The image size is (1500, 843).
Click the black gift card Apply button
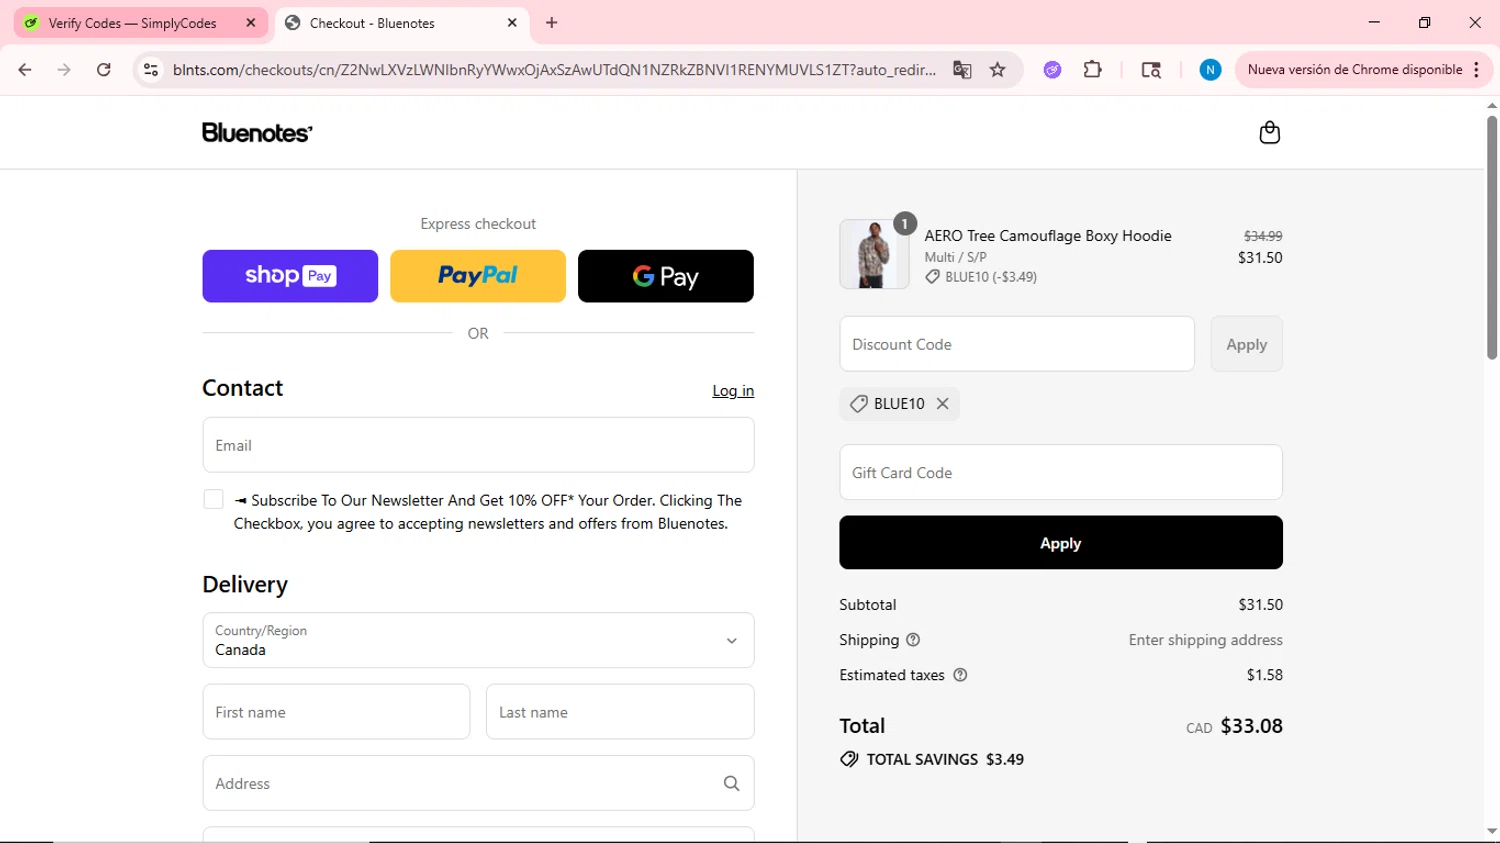click(x=1061, y=543)
